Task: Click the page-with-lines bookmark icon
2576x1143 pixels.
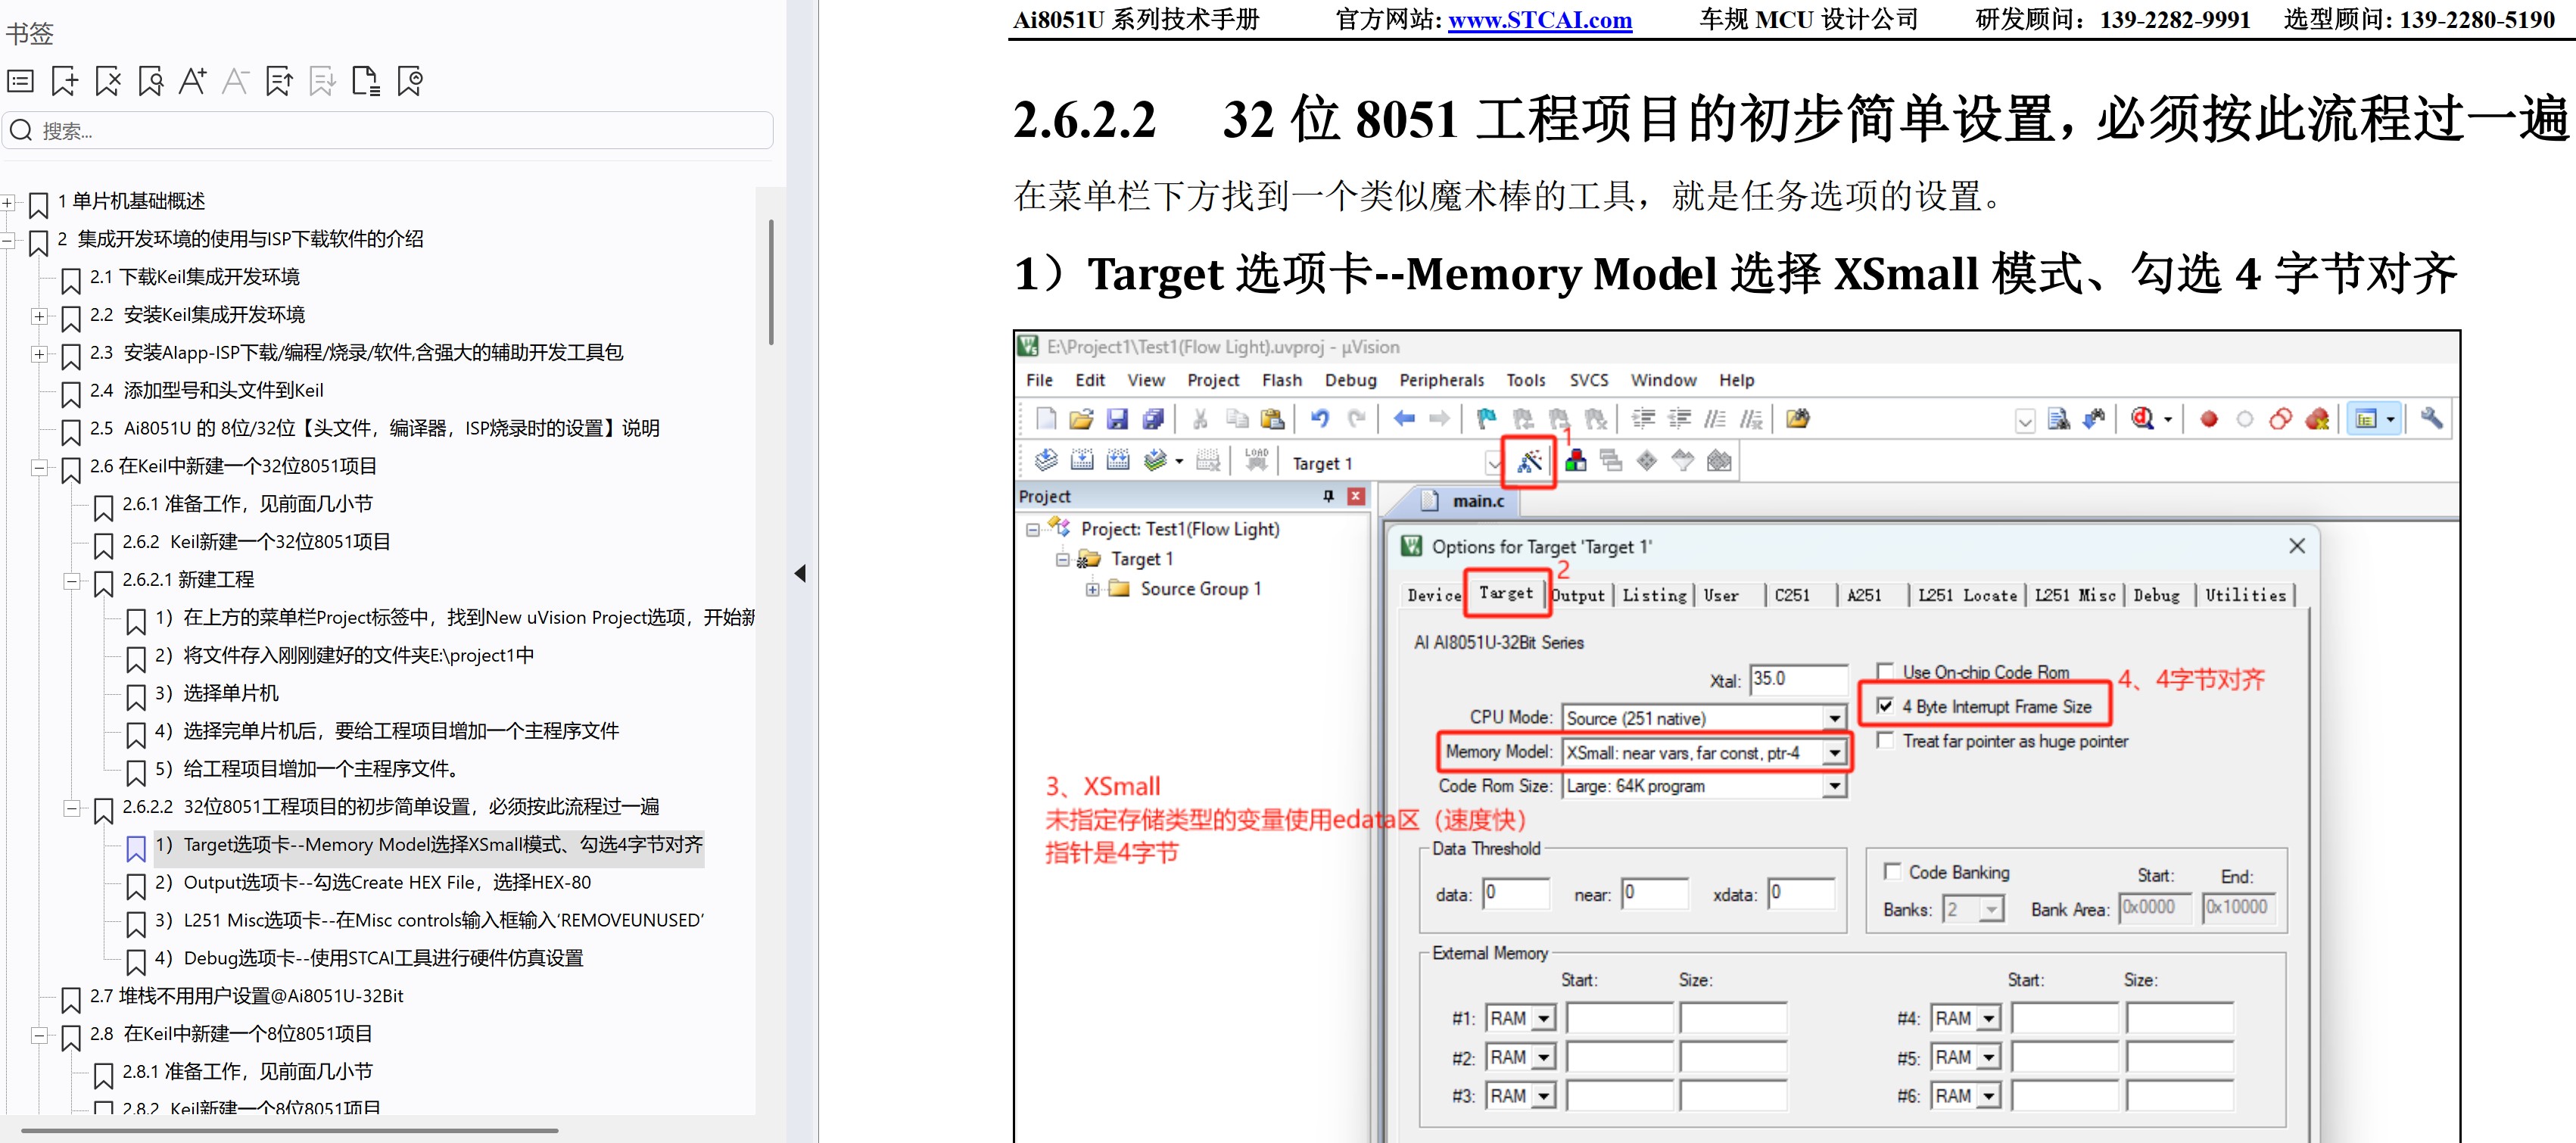Action: [366, 81]
